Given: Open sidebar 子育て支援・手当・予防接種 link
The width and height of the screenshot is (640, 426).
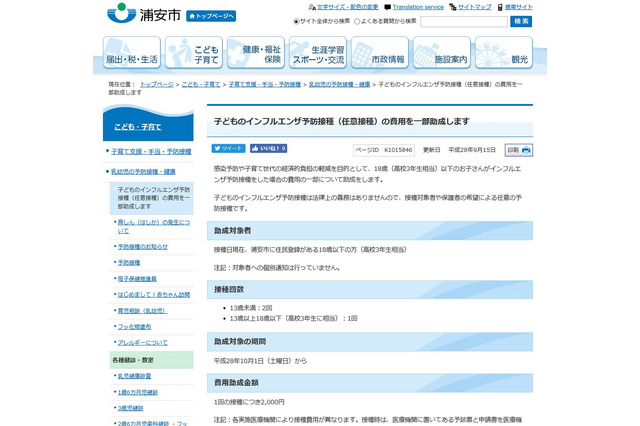Looking at the screenshot, I should click(x=151, y=152).
